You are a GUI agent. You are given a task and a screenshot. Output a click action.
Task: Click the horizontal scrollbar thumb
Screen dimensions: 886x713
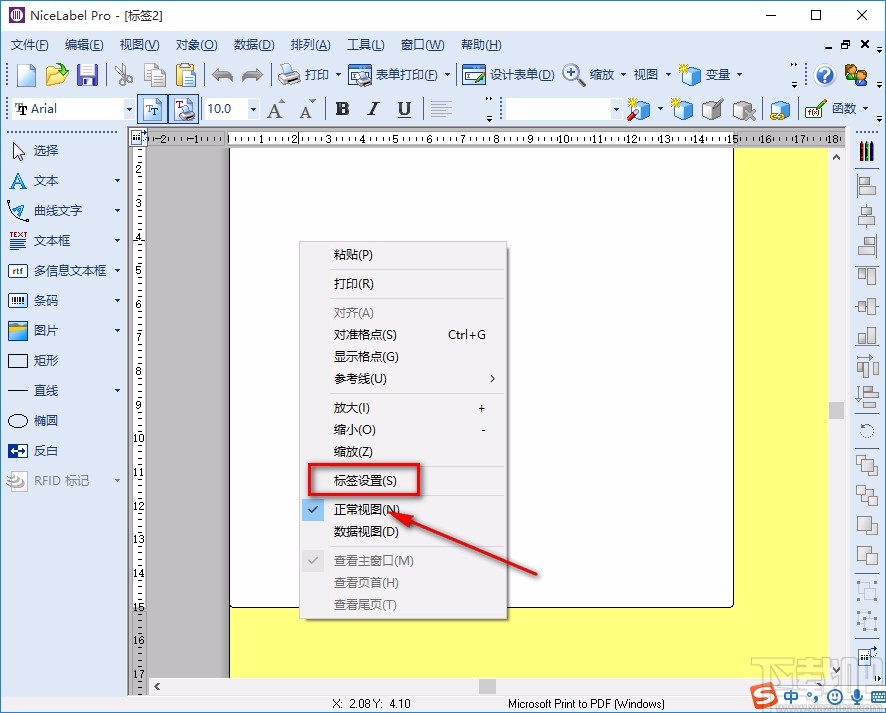point(487,686)
